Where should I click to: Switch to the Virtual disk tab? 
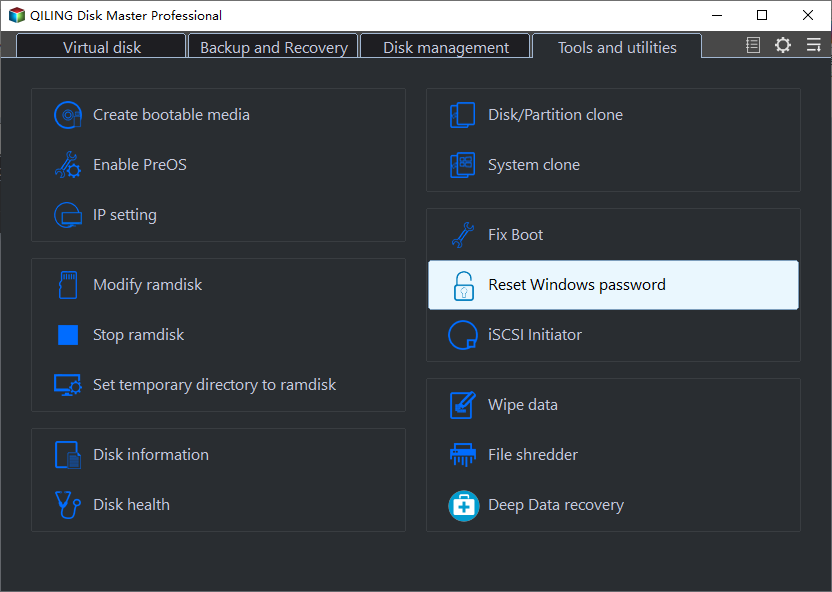click(x=101, y=47)
